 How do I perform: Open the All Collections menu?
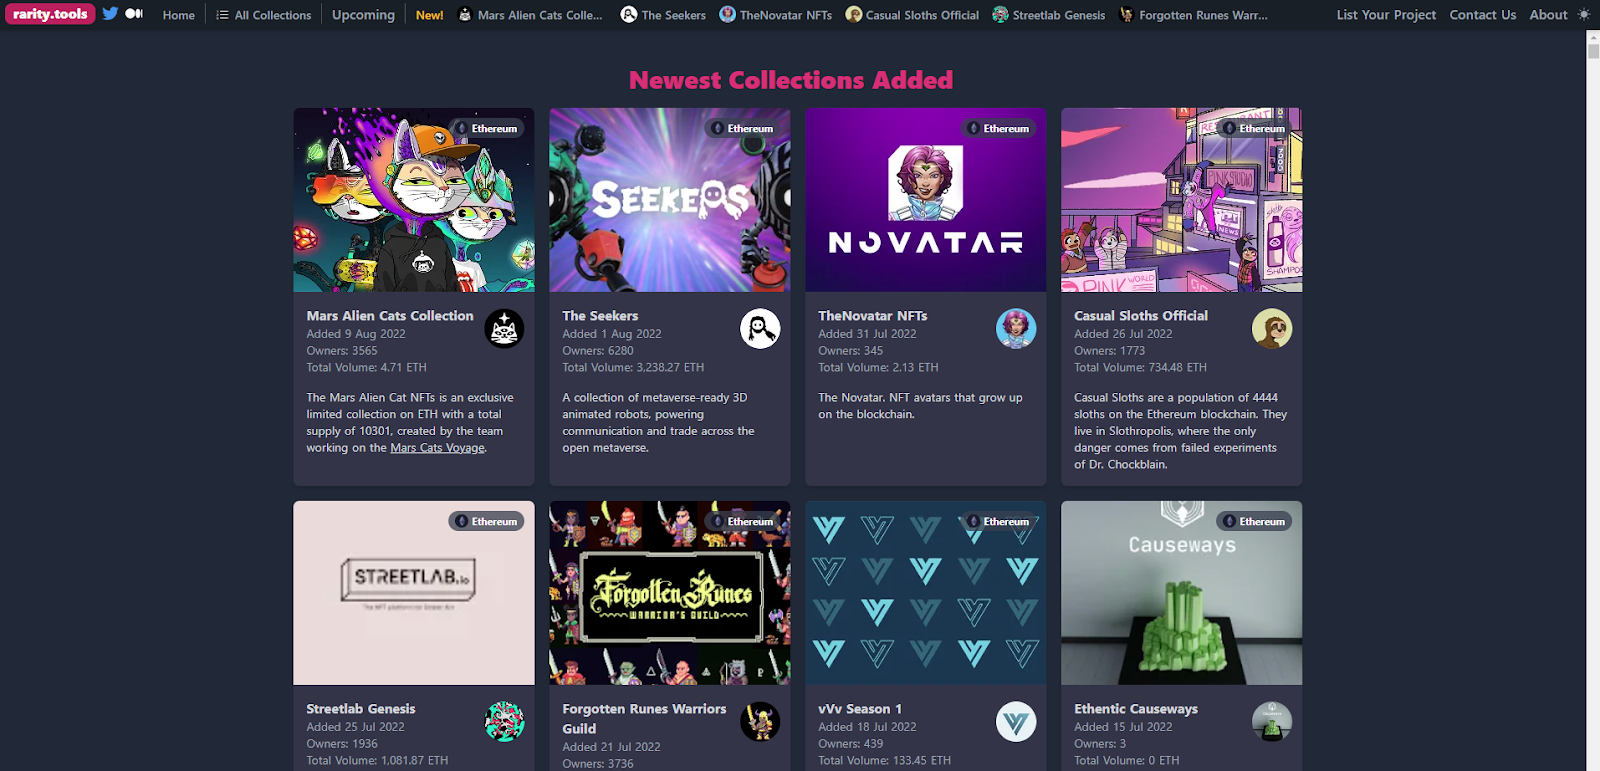pos(264,15)
